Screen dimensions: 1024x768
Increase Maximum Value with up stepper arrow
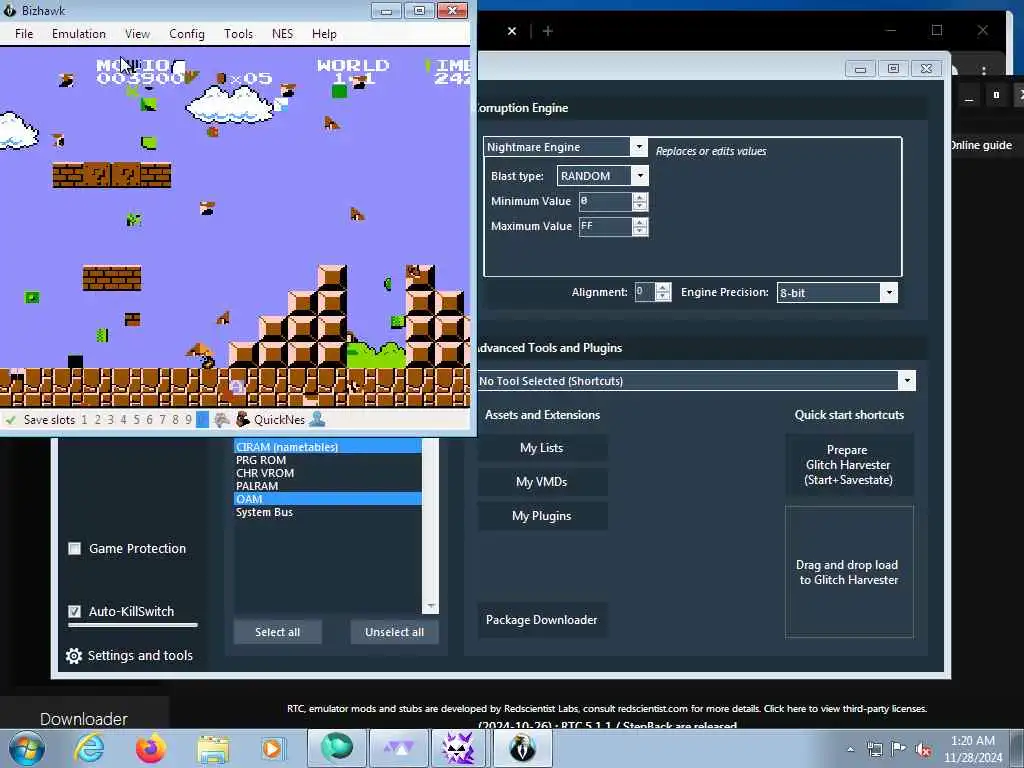(x=640, y=222)
